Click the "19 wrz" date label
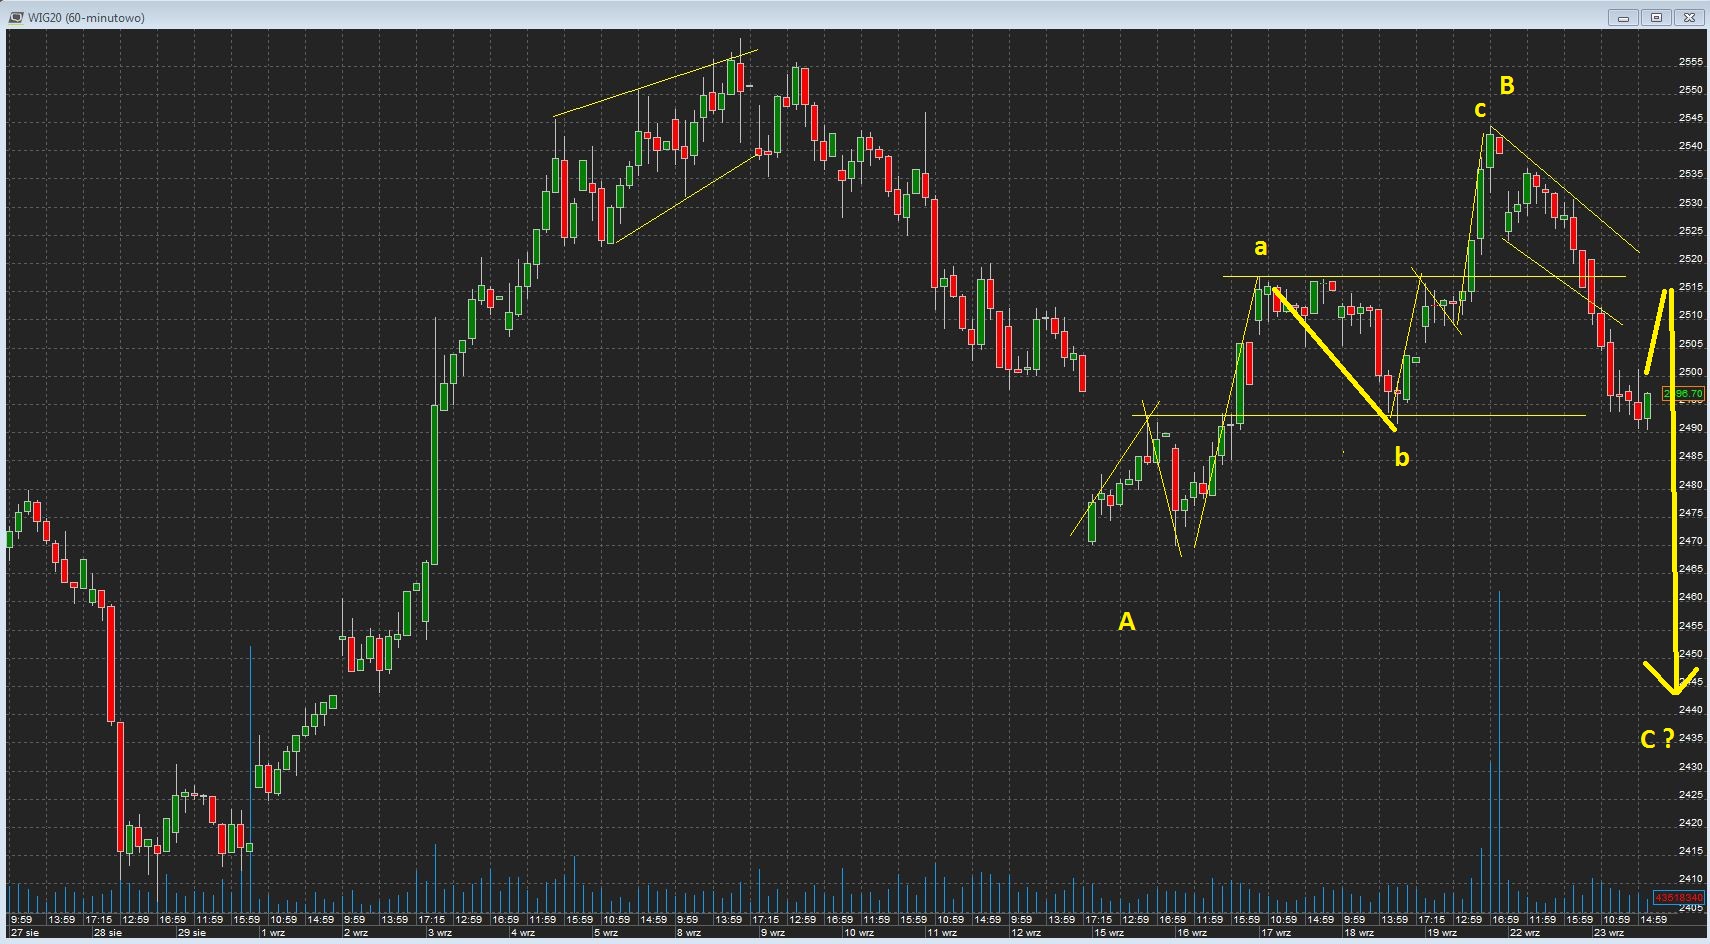Screen dimensions: 1710x944 tap(1442, 933)
